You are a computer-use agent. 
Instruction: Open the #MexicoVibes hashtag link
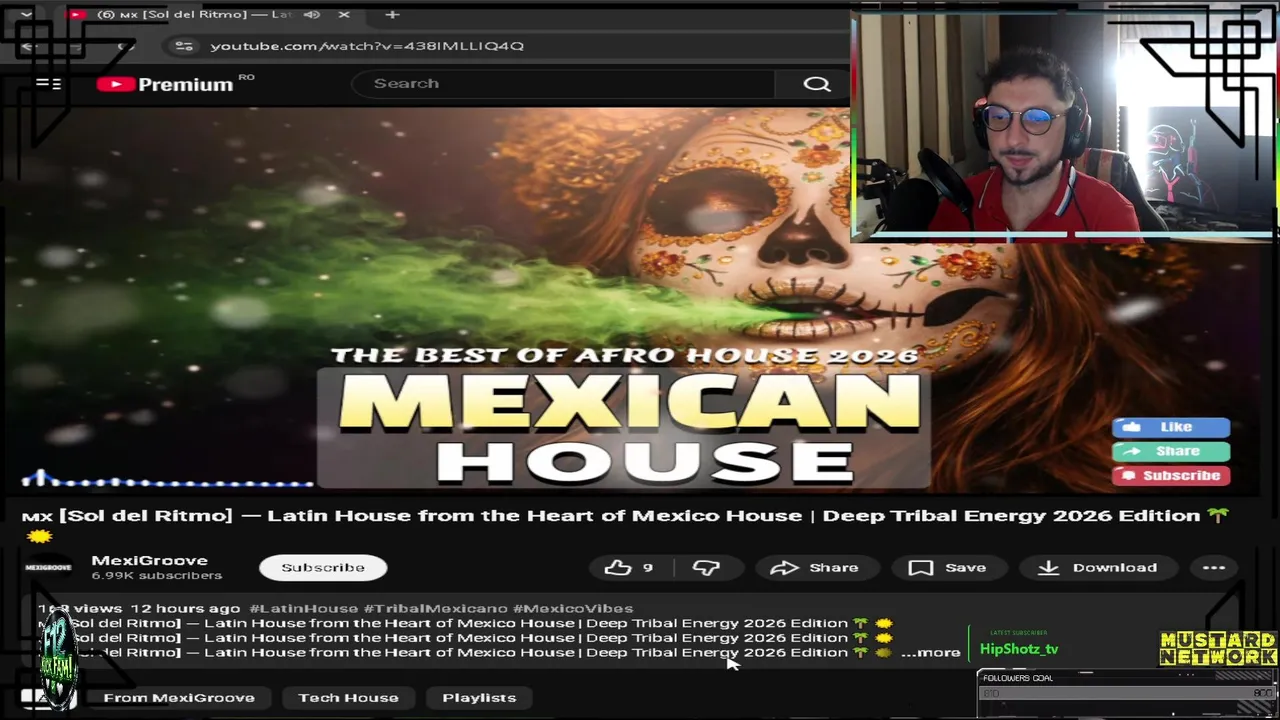pyautogui.click(x=573, y=608)
